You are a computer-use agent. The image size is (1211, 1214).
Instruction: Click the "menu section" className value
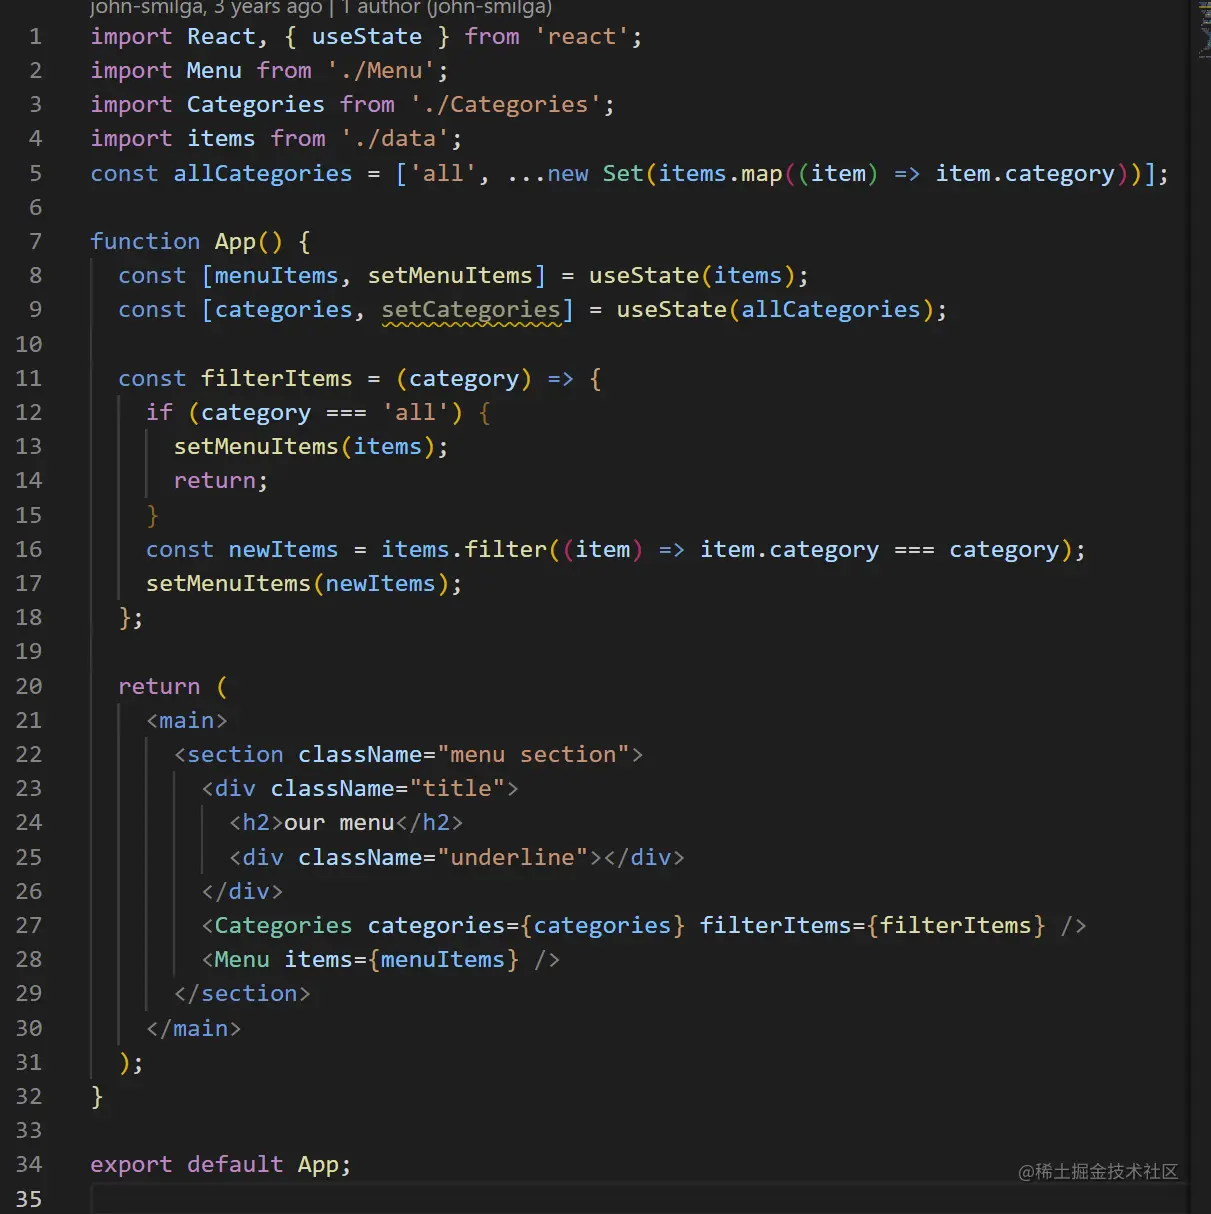[x=533, y=755]
